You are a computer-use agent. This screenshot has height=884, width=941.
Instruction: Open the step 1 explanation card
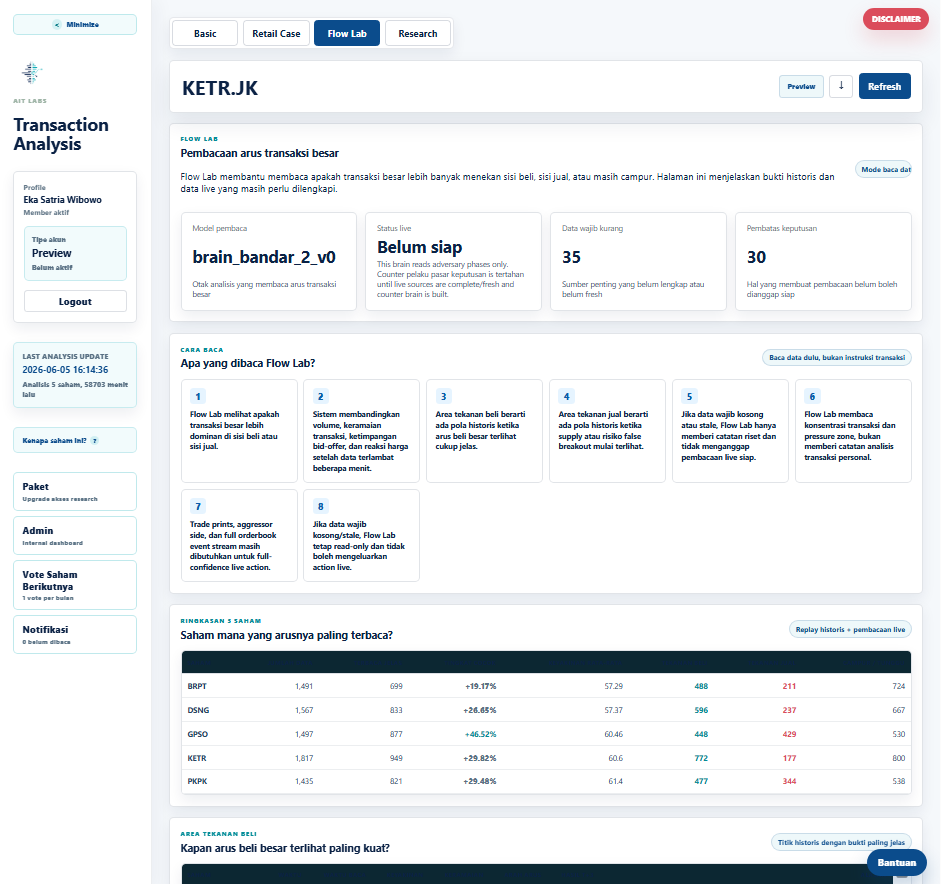[239, 430]
